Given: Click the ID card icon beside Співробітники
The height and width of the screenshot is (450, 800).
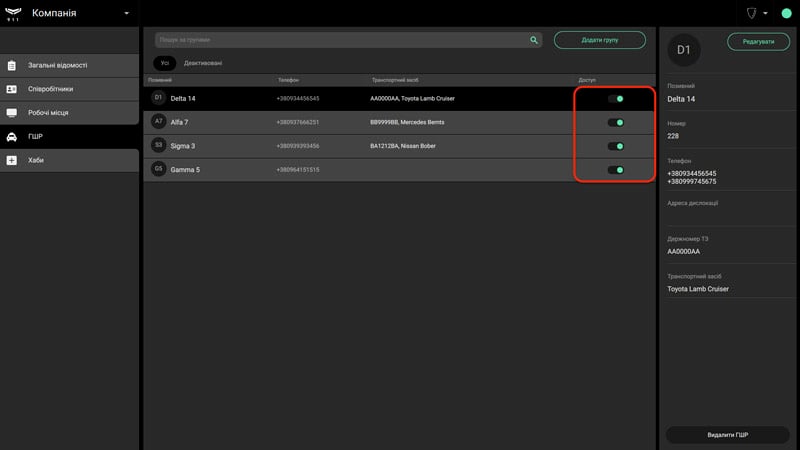Looking at the screenshot, I should coord(12,89).
